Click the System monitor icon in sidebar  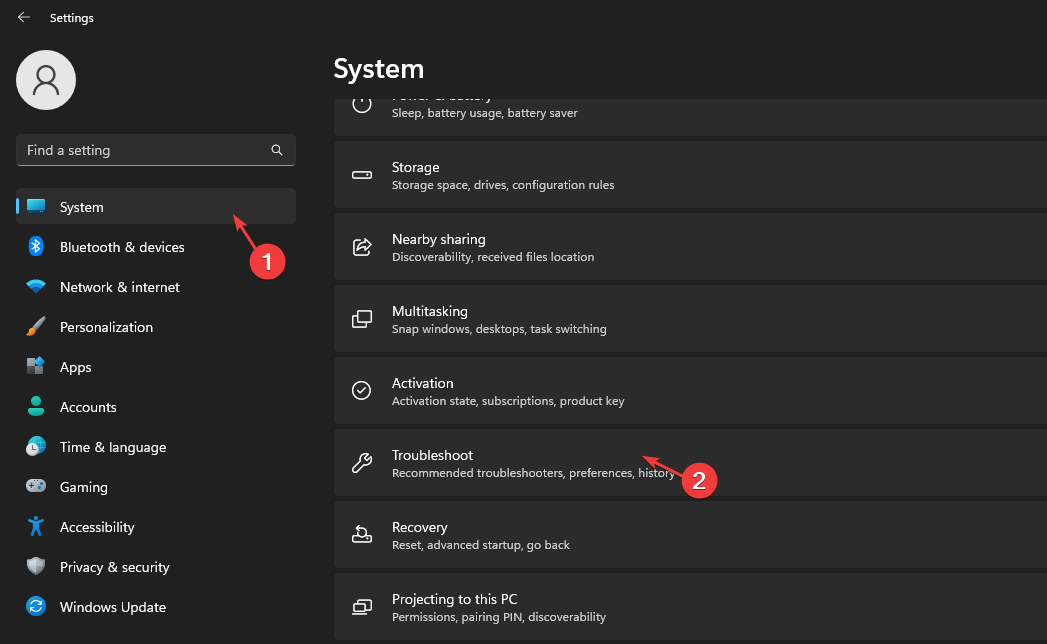[x=36, y=206]
